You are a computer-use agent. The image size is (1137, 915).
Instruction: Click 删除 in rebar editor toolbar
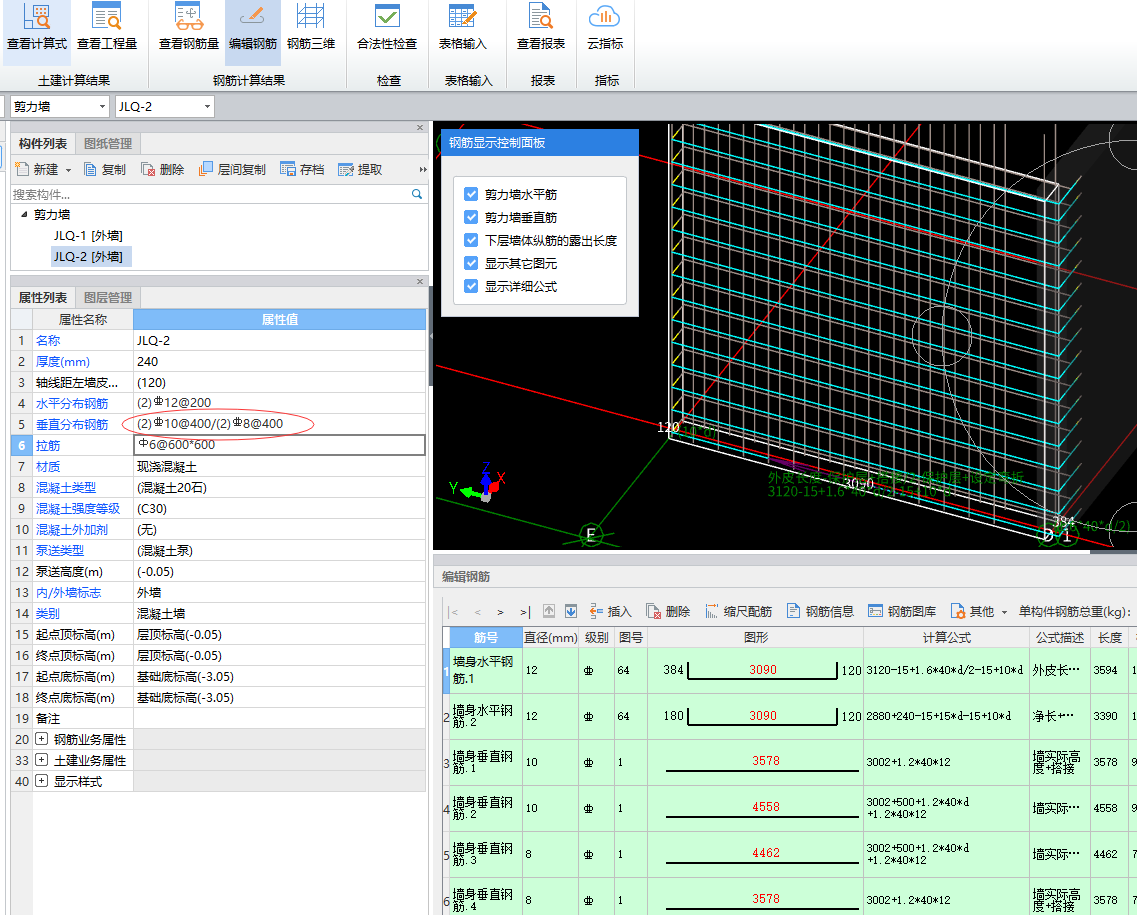[668, 611]
